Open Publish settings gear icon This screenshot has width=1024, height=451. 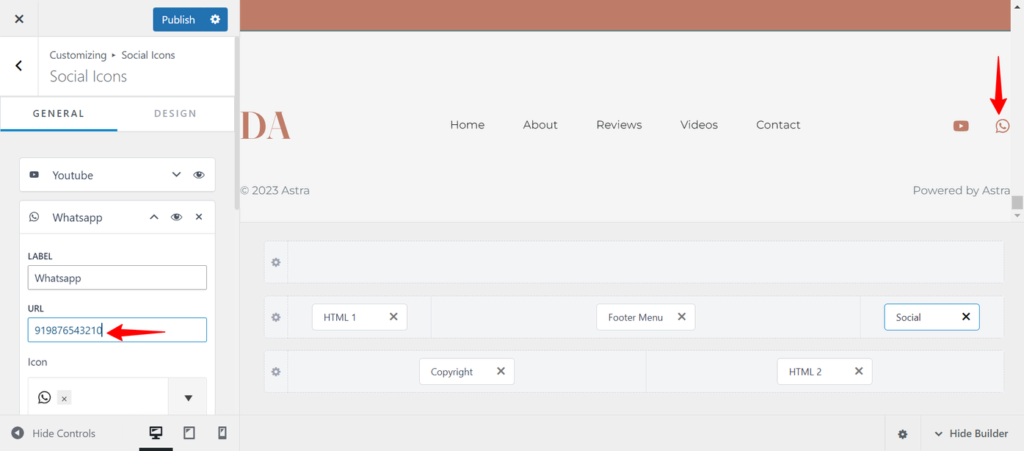pyautogui.click(x=215, y=19)
